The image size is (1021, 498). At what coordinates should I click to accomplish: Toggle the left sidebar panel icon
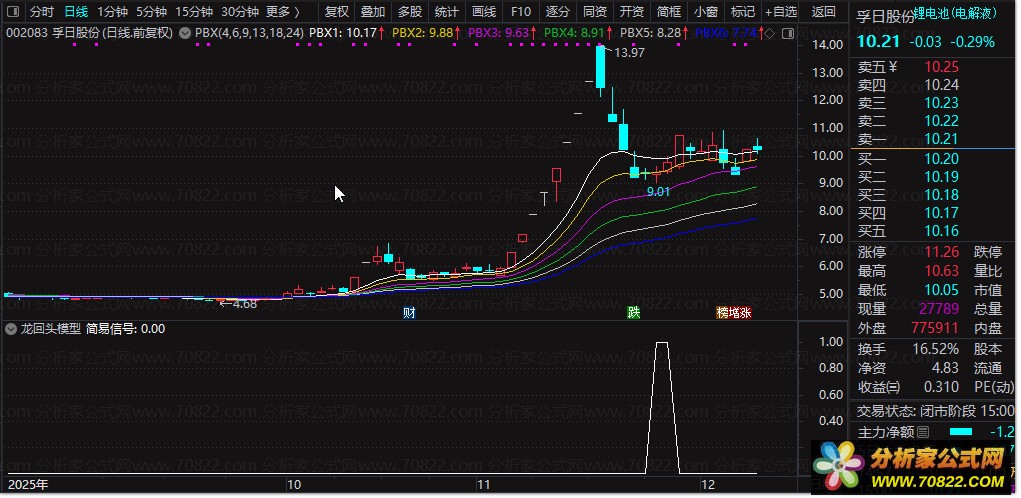(x=14, y=12)
